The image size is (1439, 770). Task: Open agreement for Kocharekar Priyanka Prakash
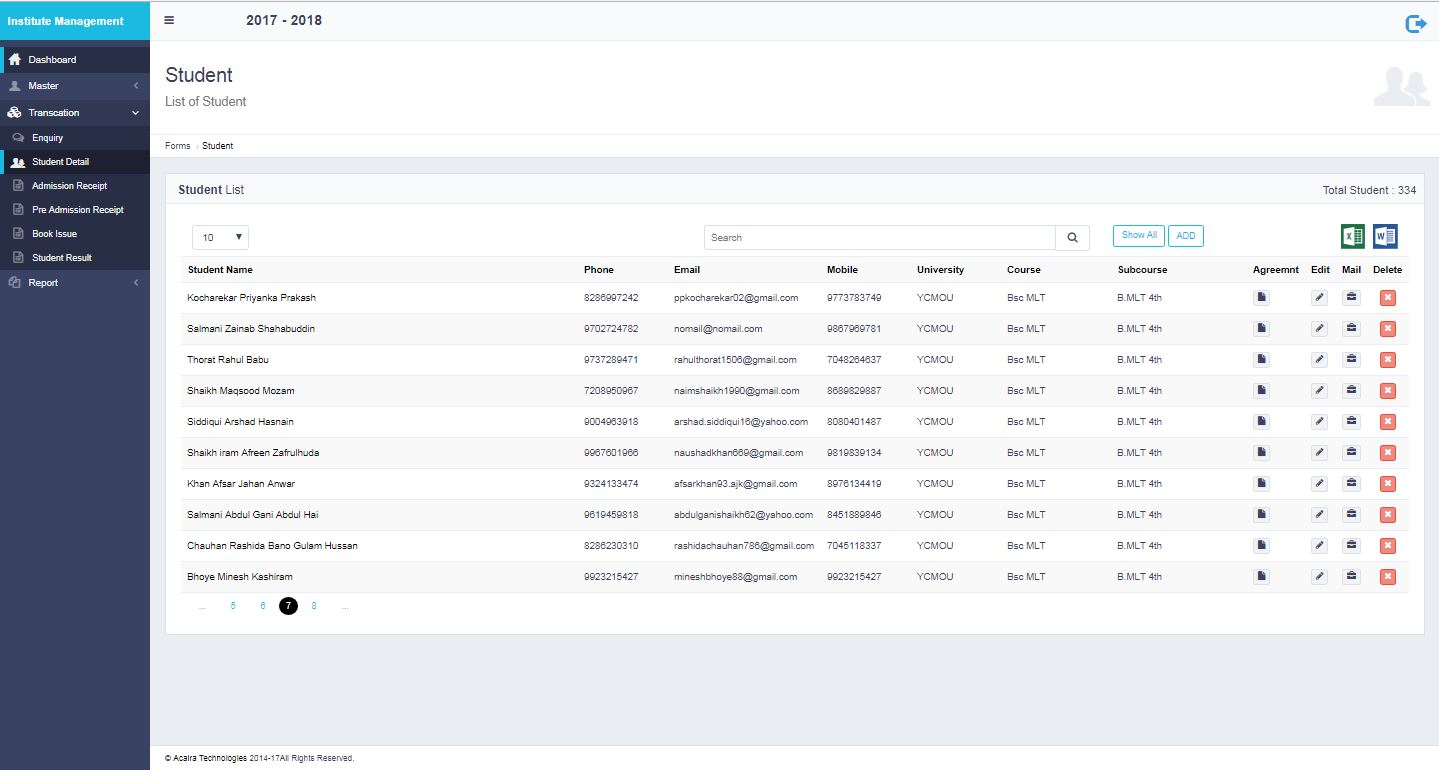(x=1261, y=298)
